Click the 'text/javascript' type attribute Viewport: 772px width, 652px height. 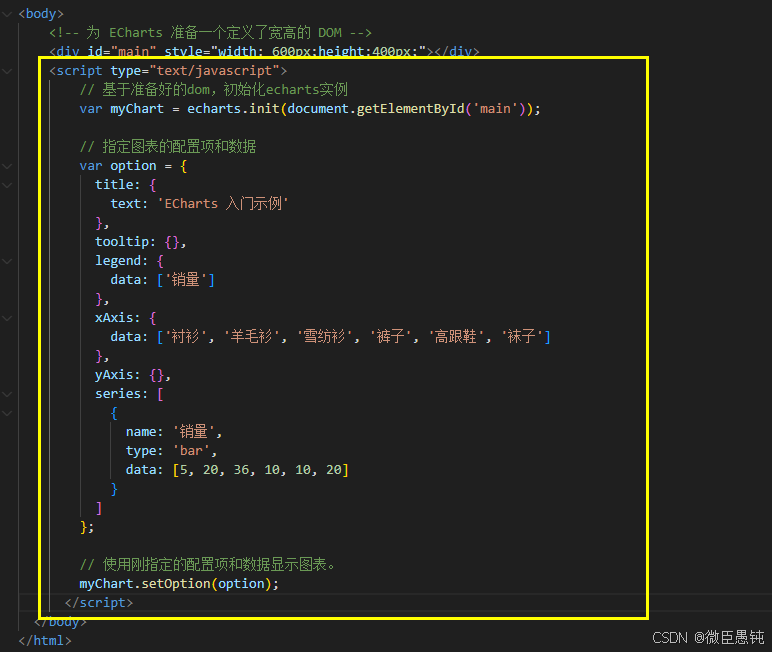[214, 71]
